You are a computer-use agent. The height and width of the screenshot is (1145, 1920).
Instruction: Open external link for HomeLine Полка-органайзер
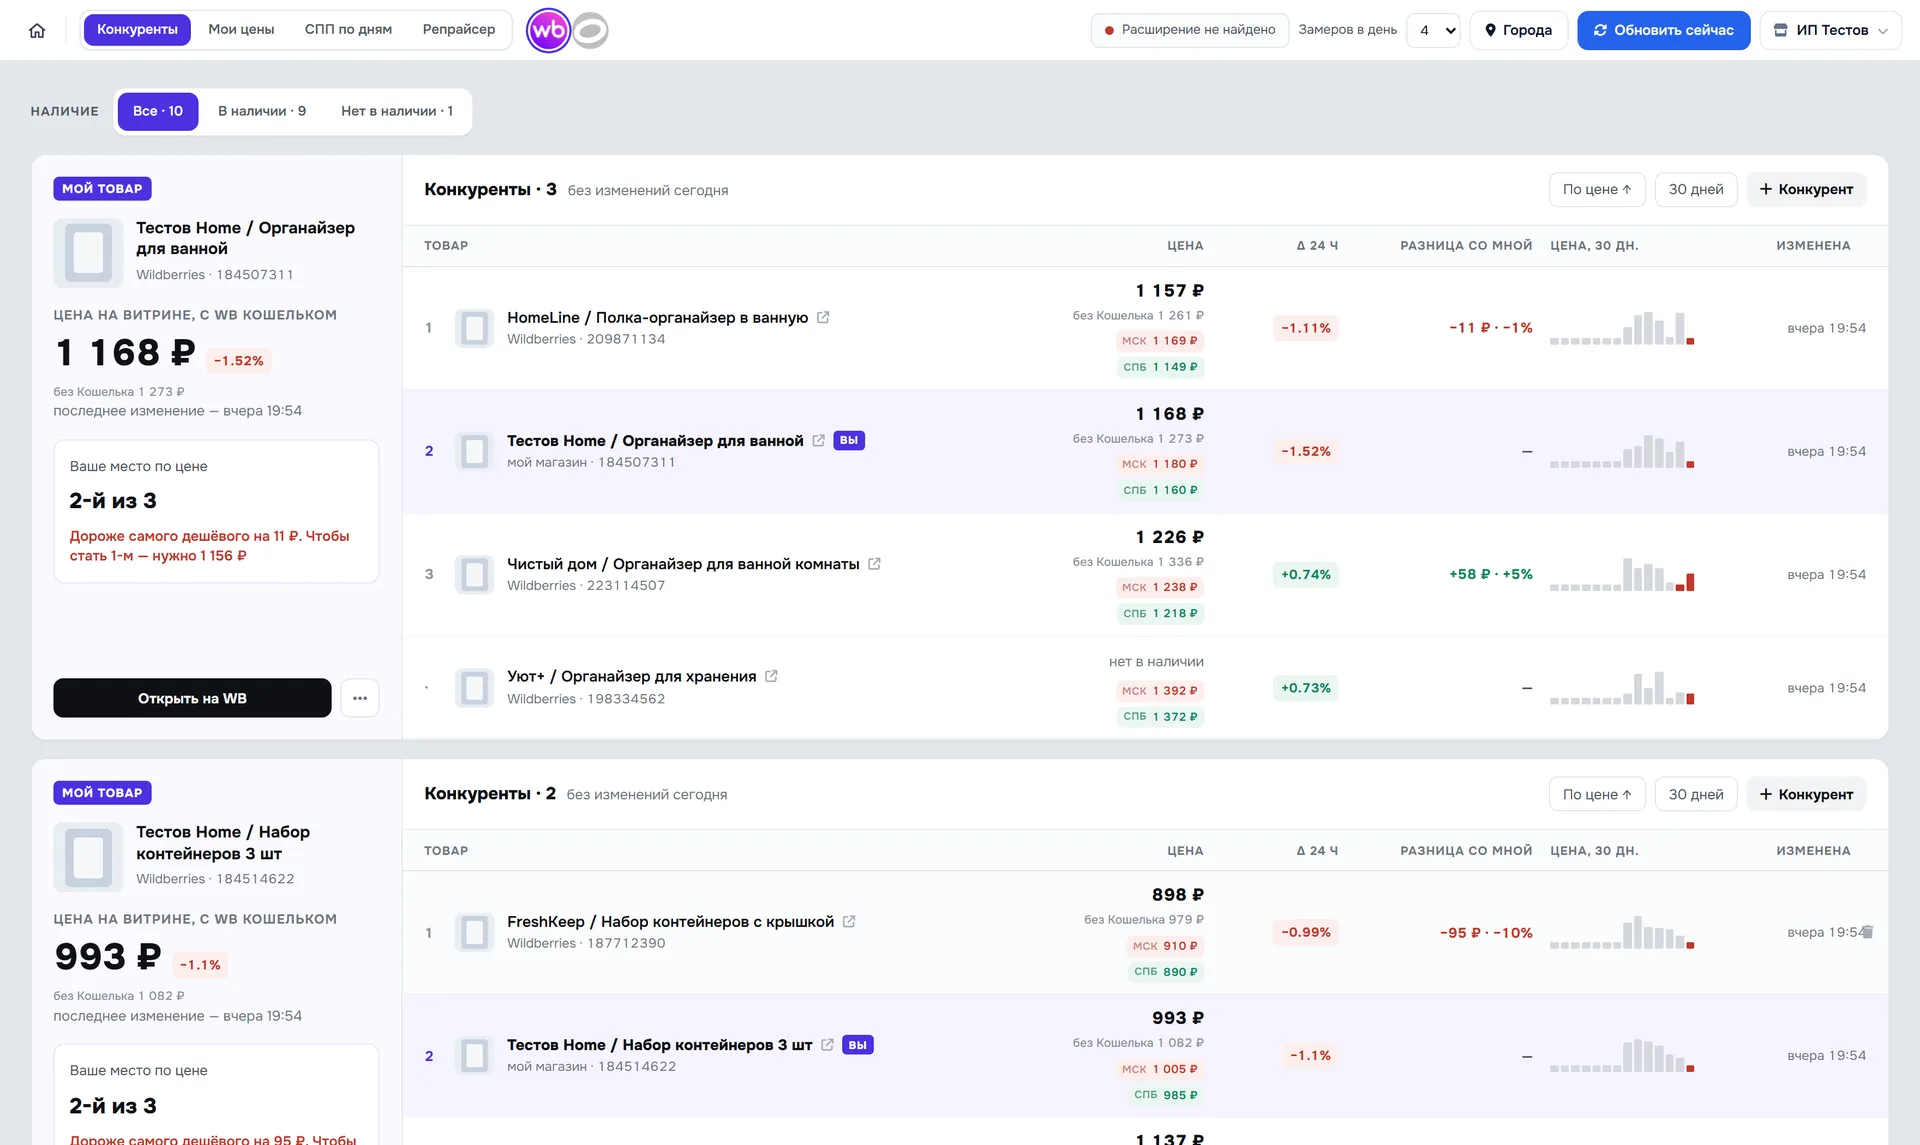(x=823, y=317)
